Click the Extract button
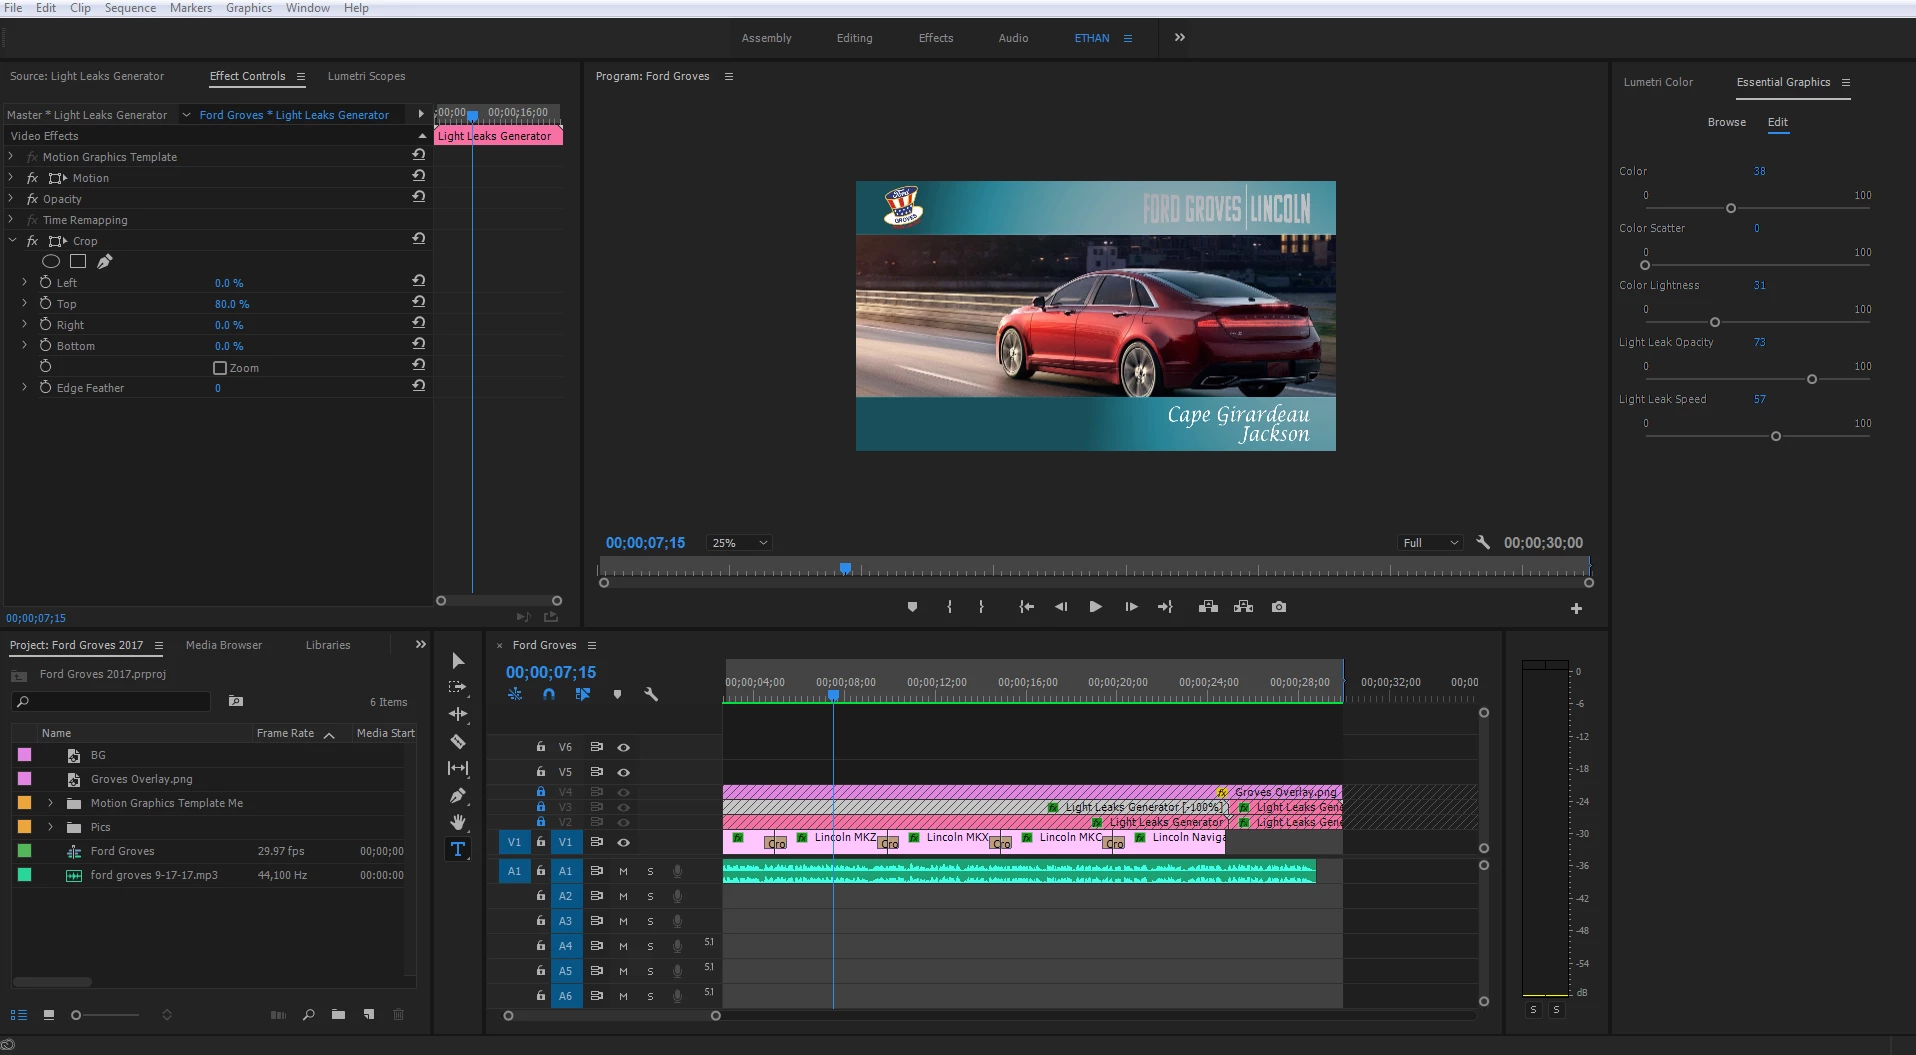This screenshot has width=1916, height=1055. click(1243, 607)
